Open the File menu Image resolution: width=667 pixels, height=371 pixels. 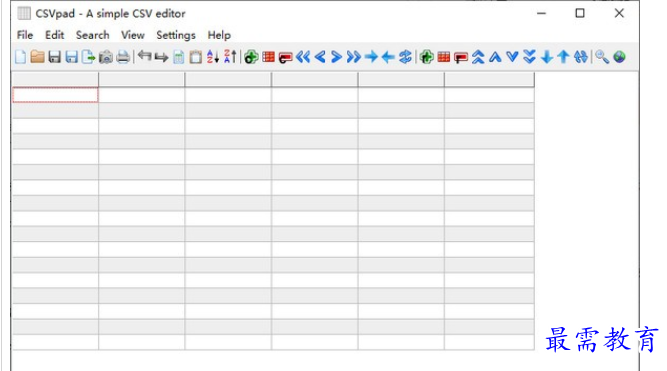[25, 35]
